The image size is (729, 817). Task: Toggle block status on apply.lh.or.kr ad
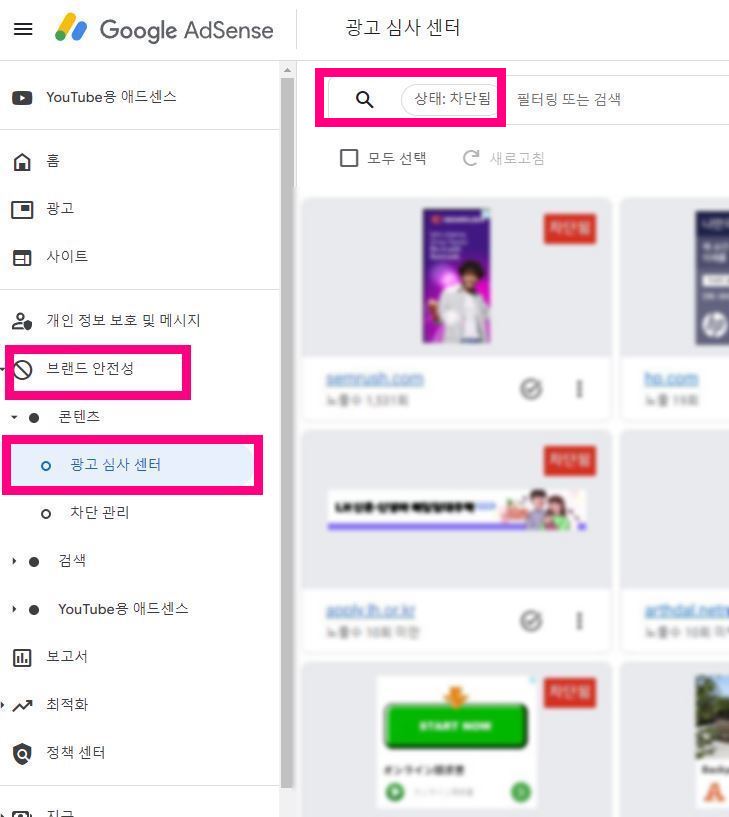point(531,621)
